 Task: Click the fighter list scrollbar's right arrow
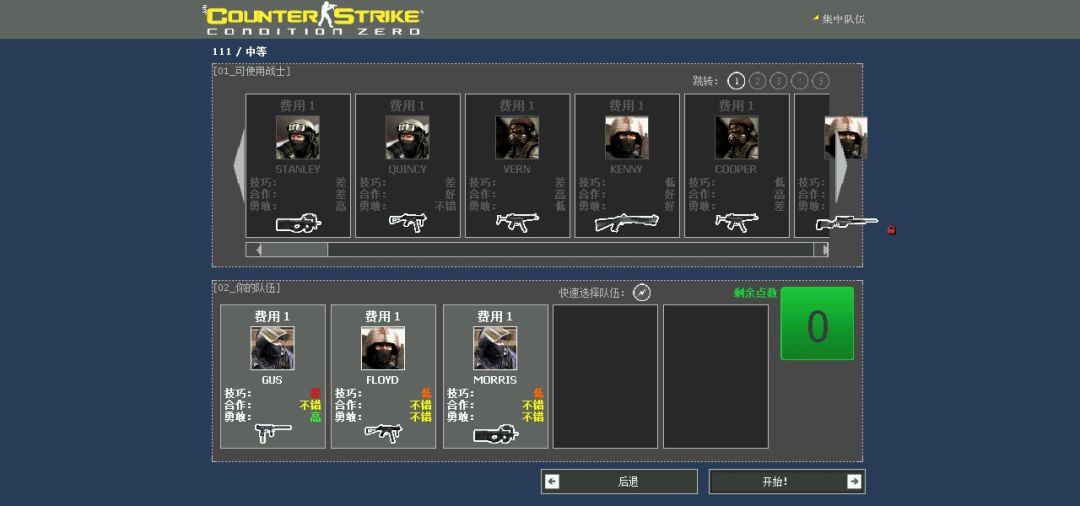coord(821,249)
